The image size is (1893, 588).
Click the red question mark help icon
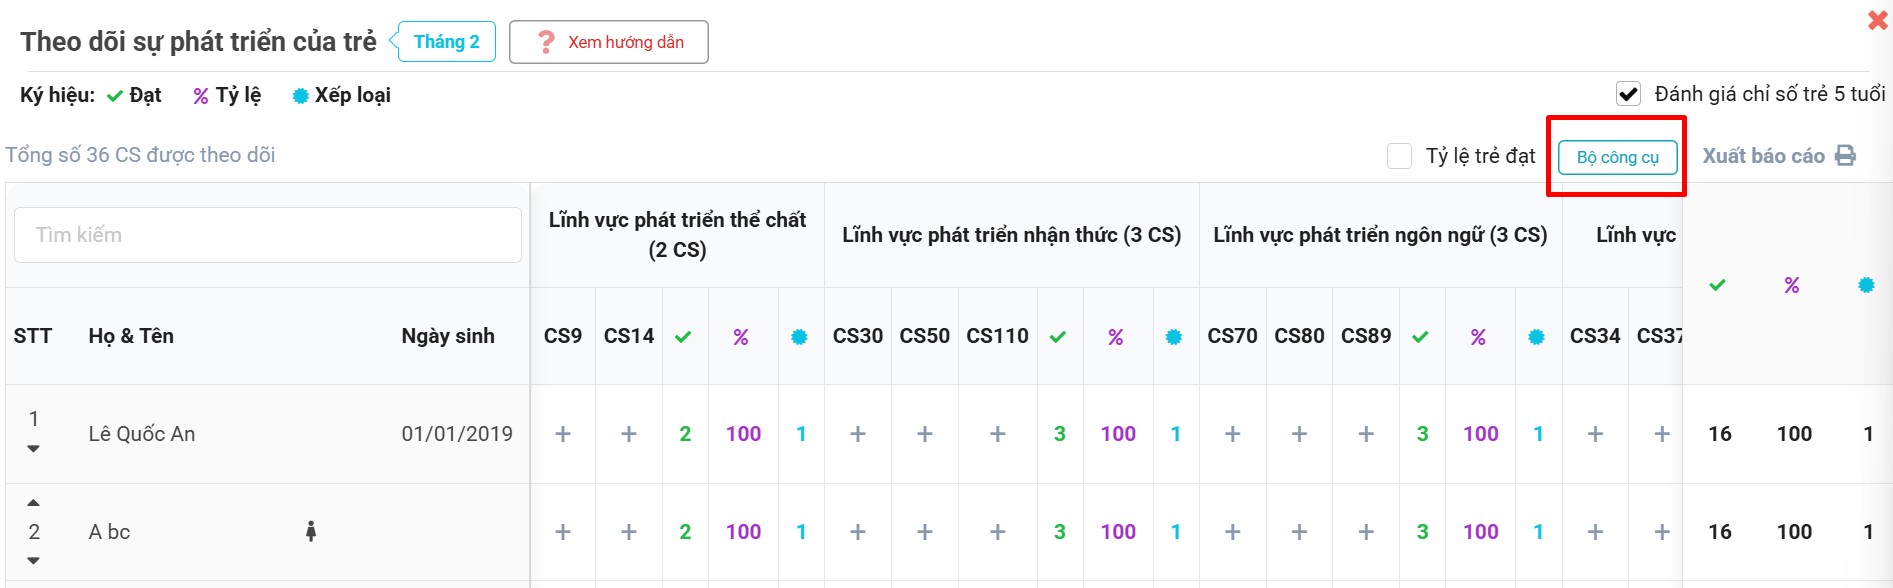coord(546,42)
